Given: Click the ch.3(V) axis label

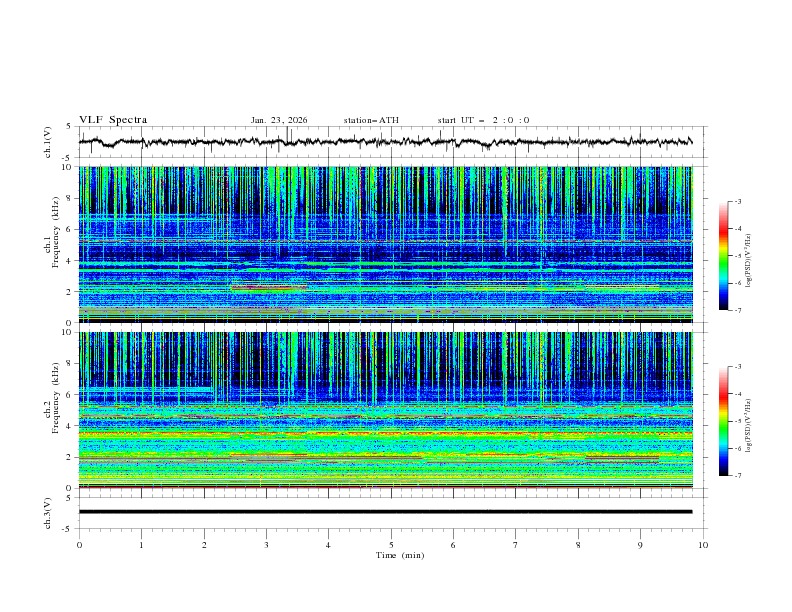Looking at the screenshot, I should point(46,512).
